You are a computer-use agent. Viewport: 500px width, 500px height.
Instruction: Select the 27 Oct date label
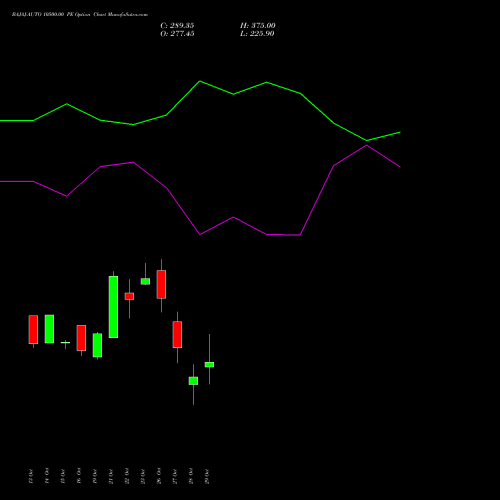pos(175,476)
